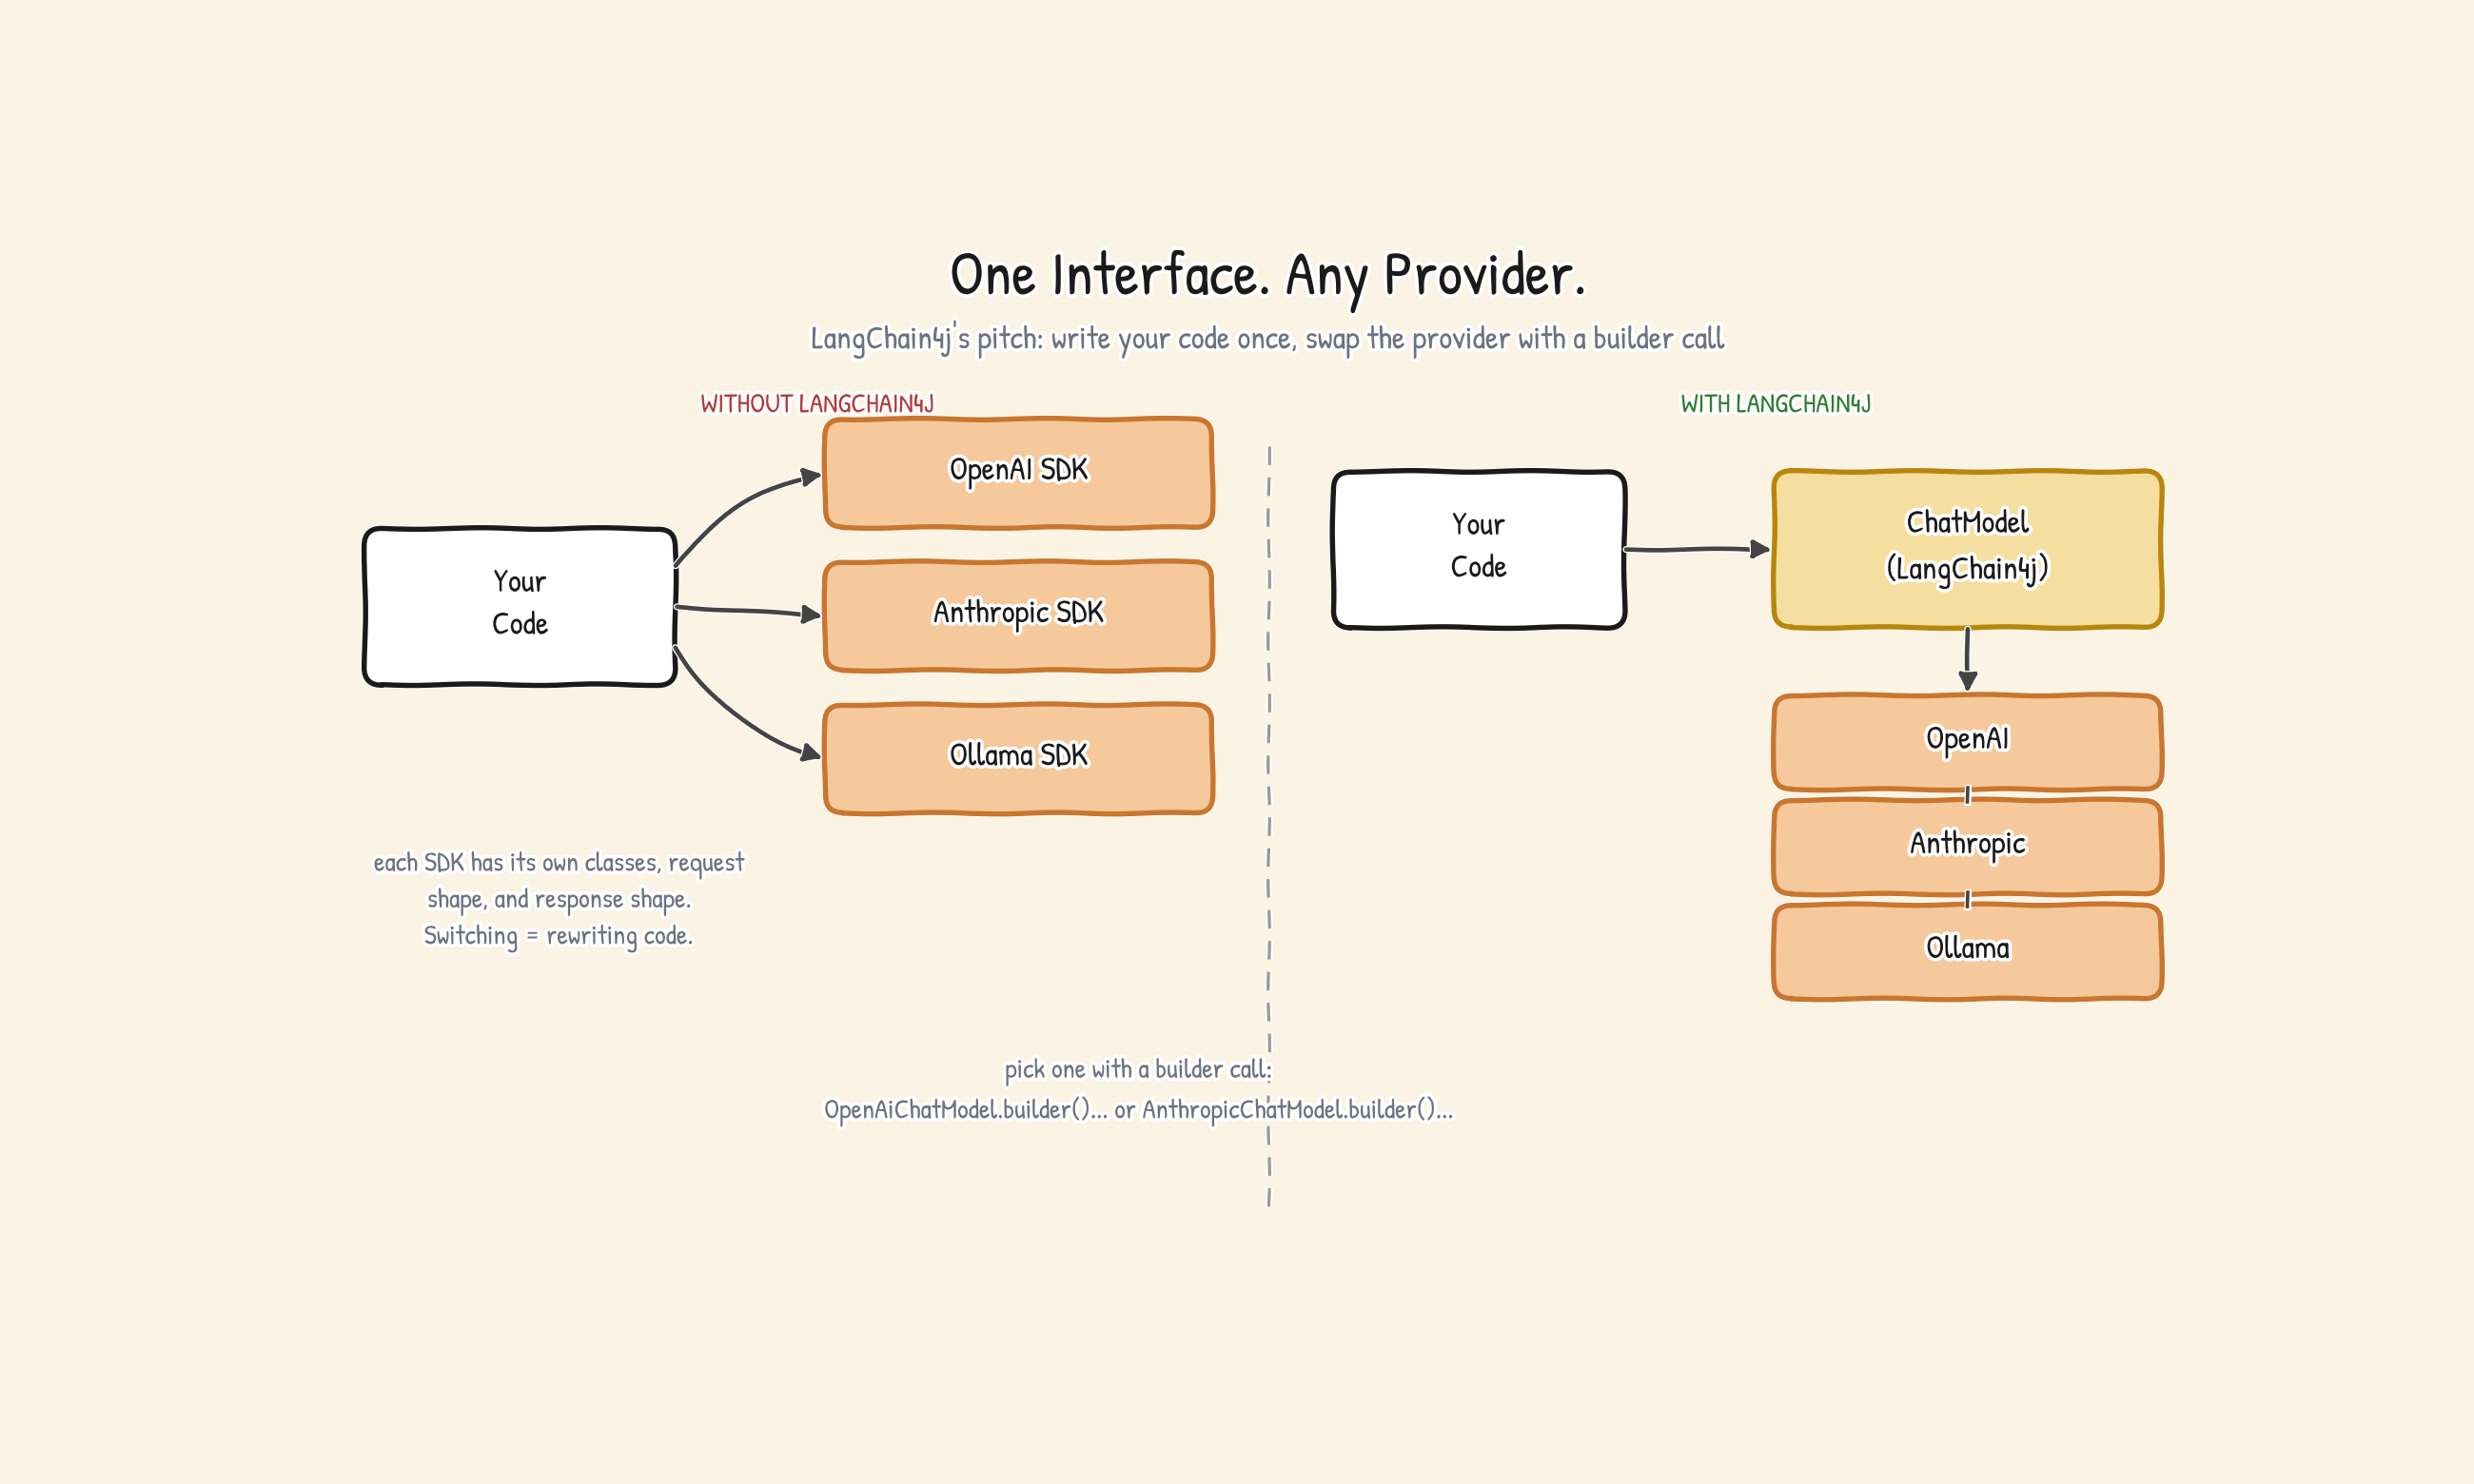
Task: Select the Ollama SDK box
Action: pyautogui.click(x=1018, y=759)
